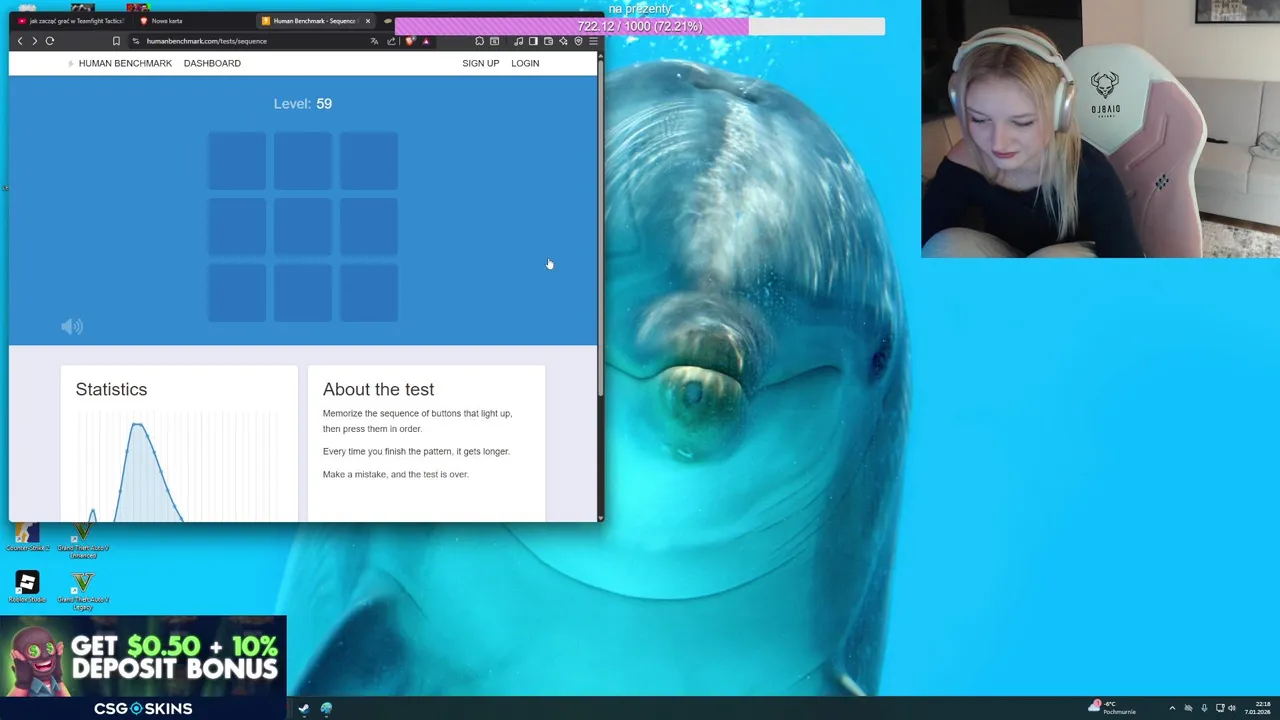
Task: Bookmark this page in the toolbar
Action: (116, 41)
